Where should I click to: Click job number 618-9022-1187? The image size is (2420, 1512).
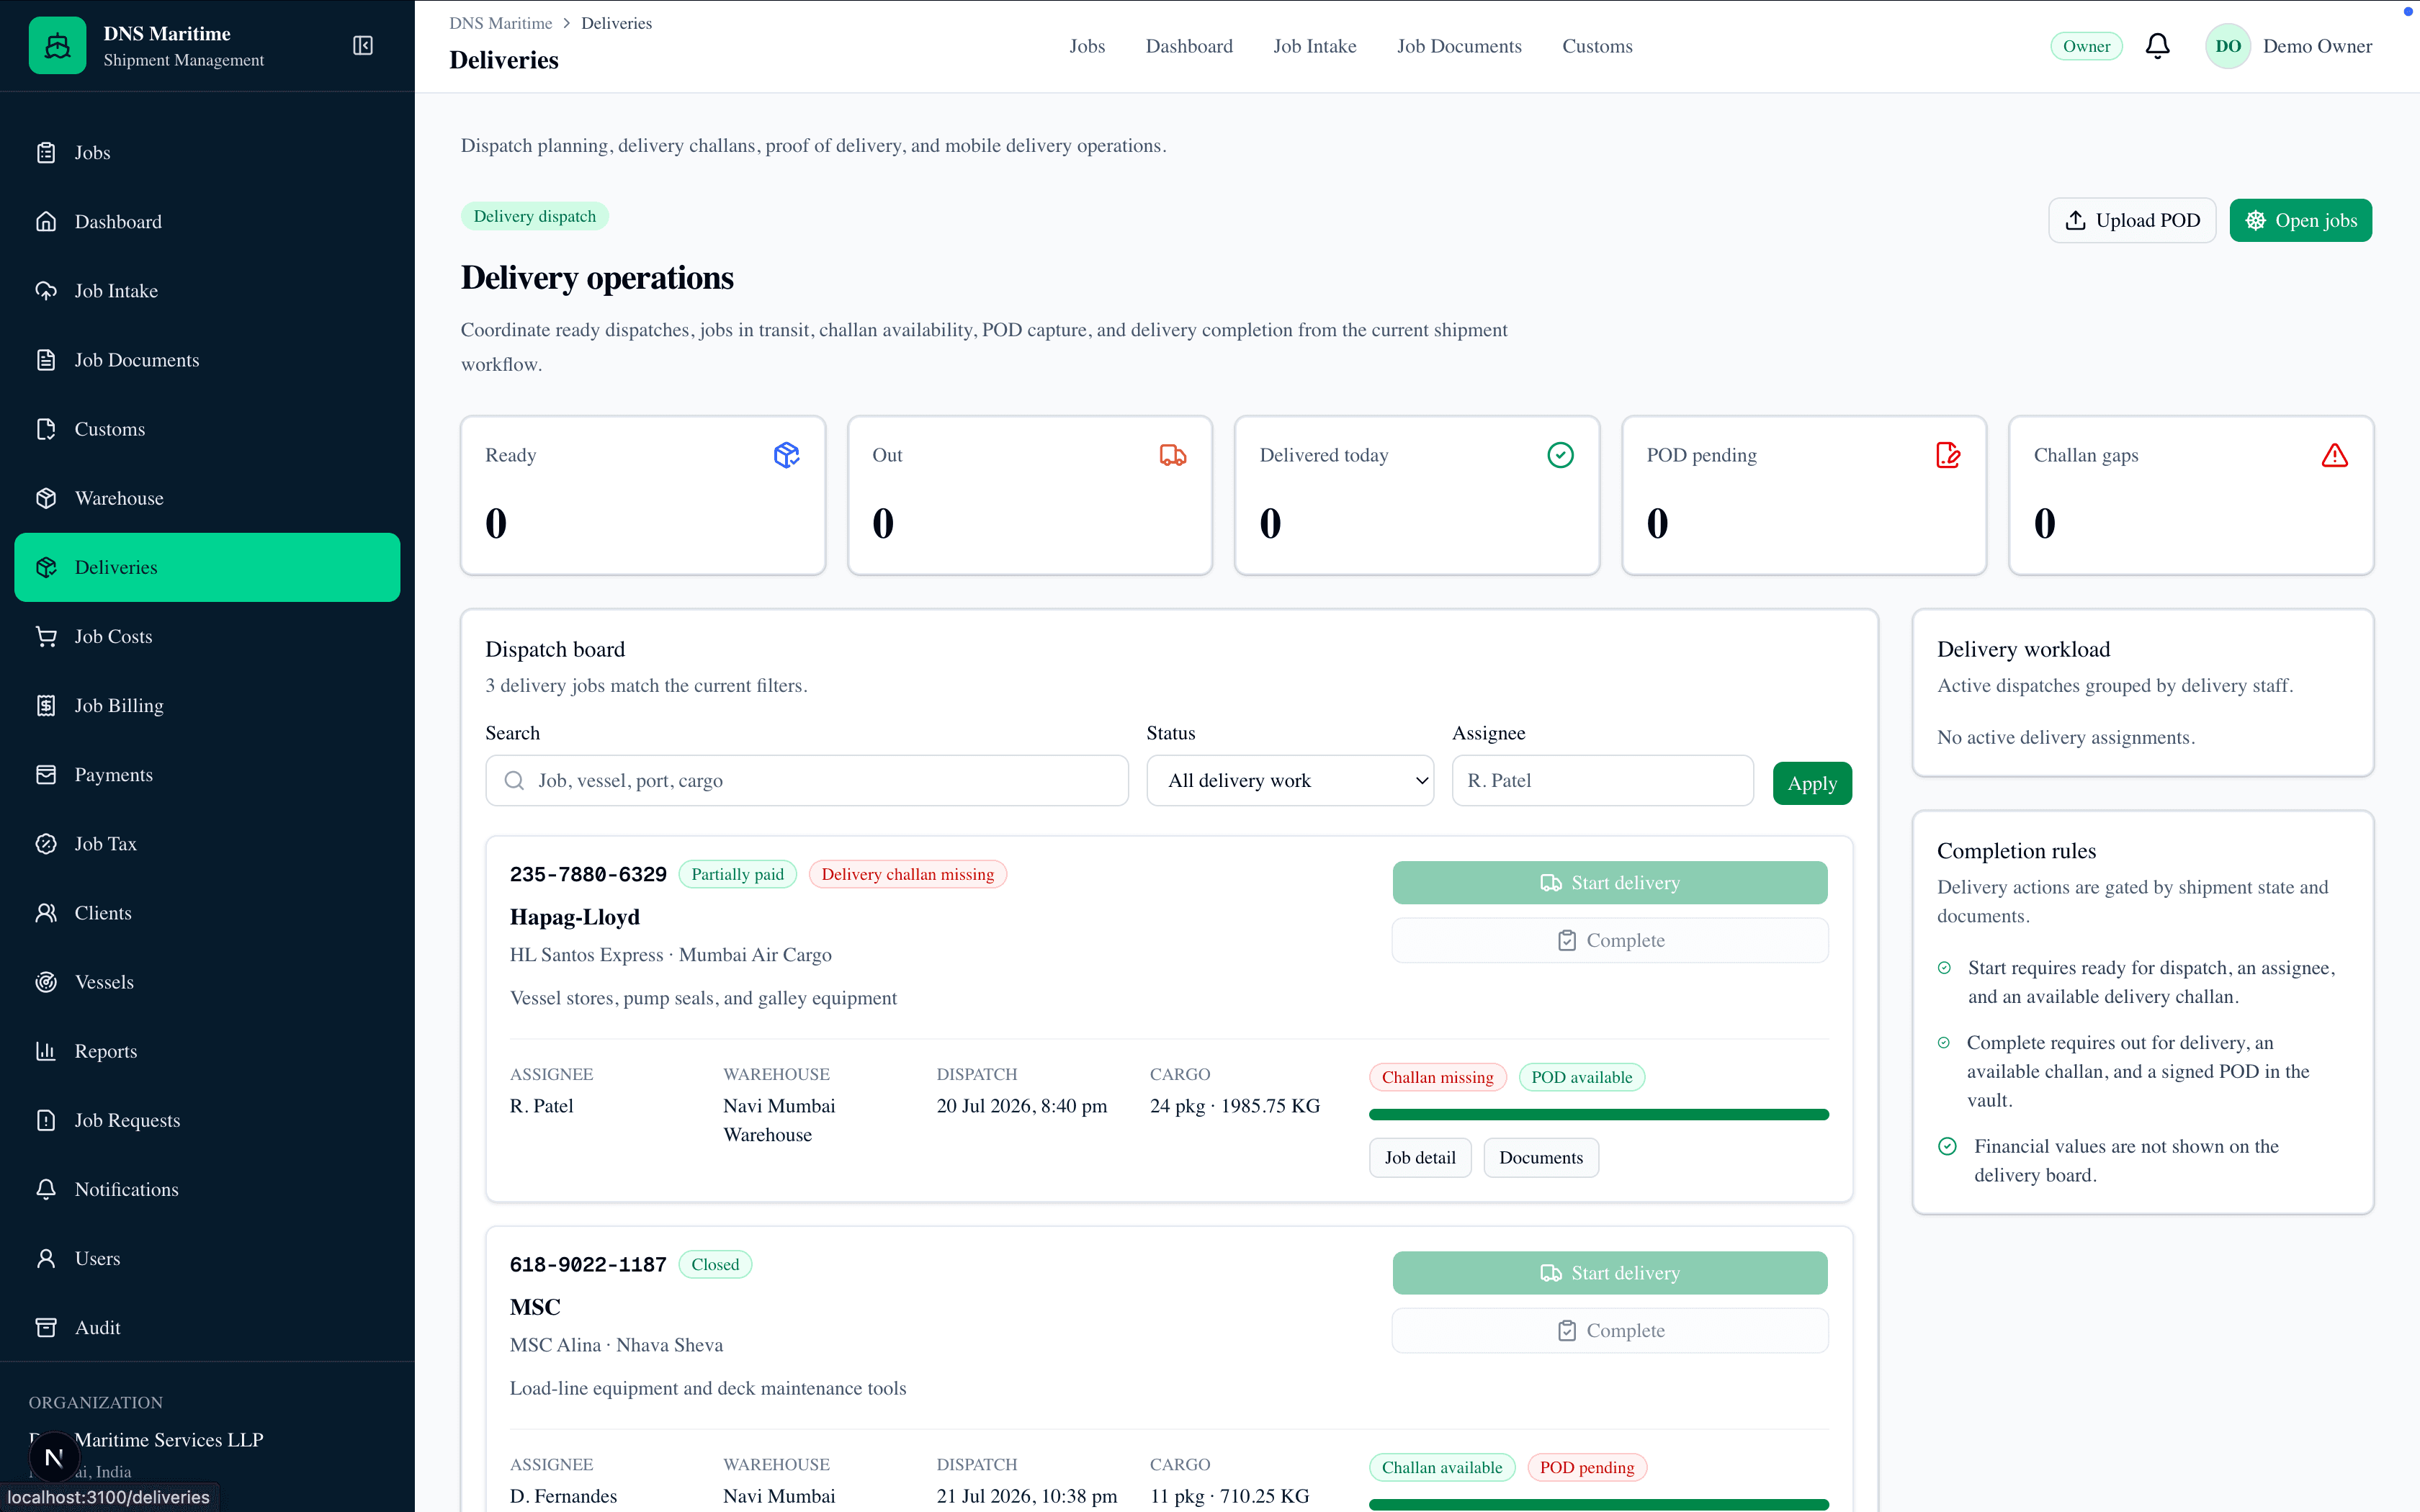click(x=588, y=1265)
